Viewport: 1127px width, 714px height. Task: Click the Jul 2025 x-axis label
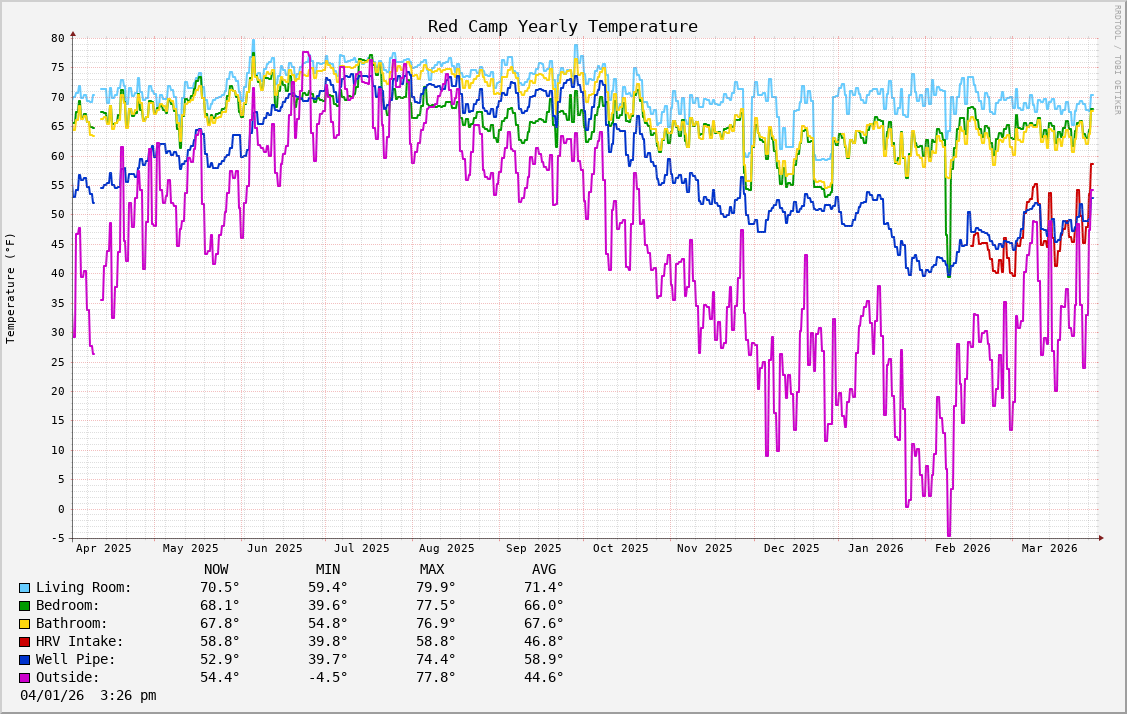362,548
